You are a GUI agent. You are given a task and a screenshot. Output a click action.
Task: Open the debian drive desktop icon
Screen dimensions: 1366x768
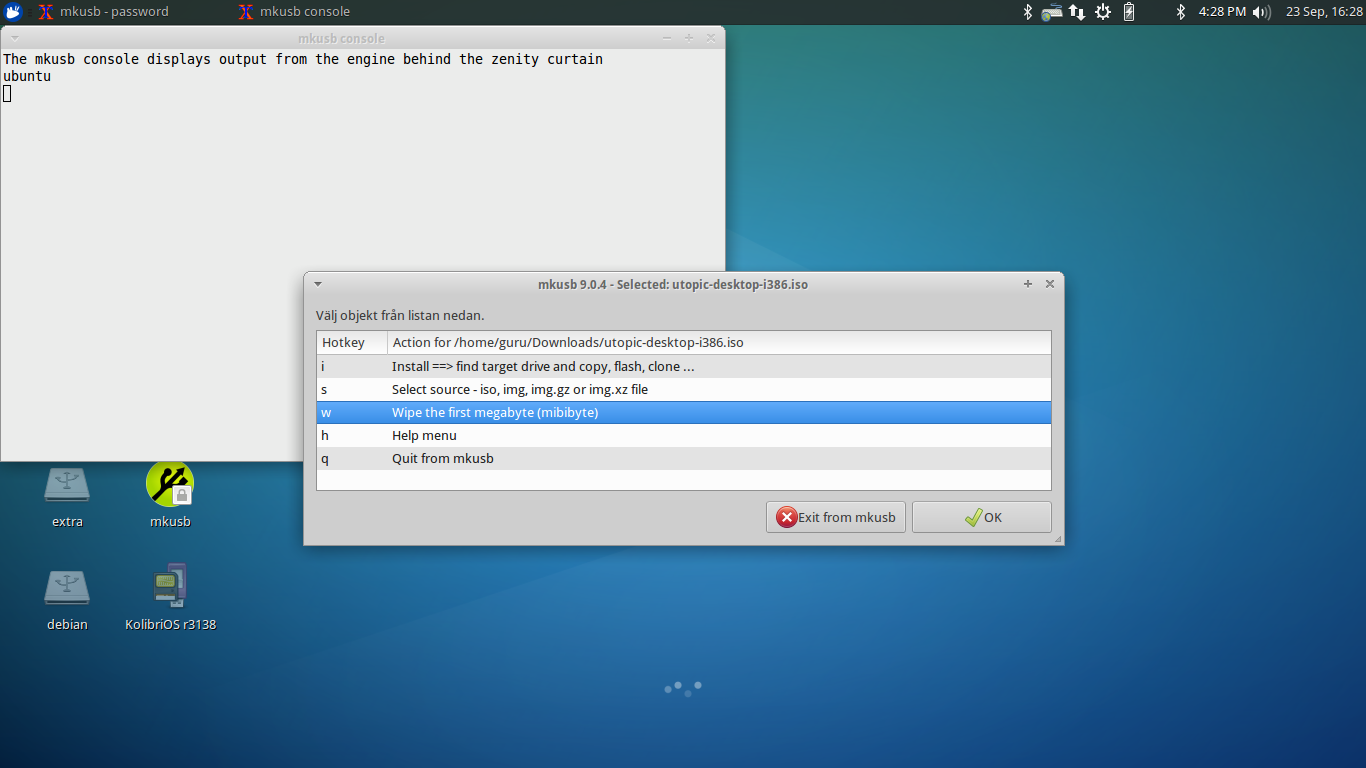click(x=67, y=598)
